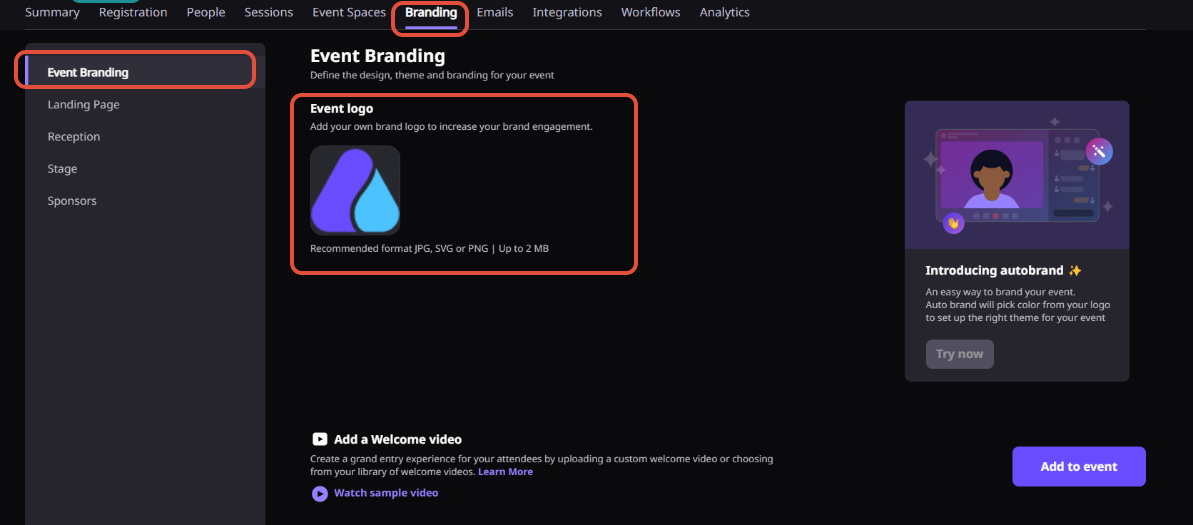
Task: Click the waving hand emoji badge in illustration
Action: point(953,223)
